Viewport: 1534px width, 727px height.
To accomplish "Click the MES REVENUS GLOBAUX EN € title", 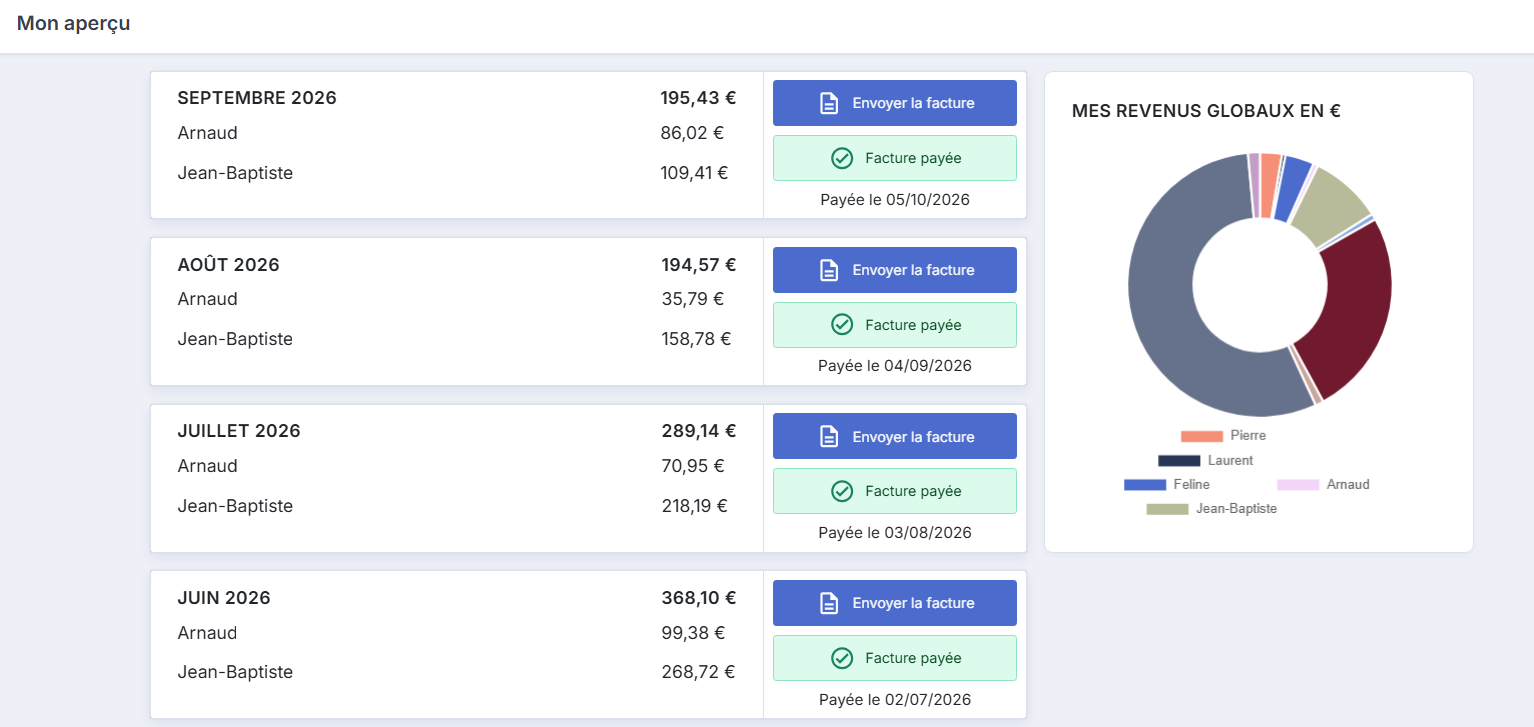I will (1206, 111).
